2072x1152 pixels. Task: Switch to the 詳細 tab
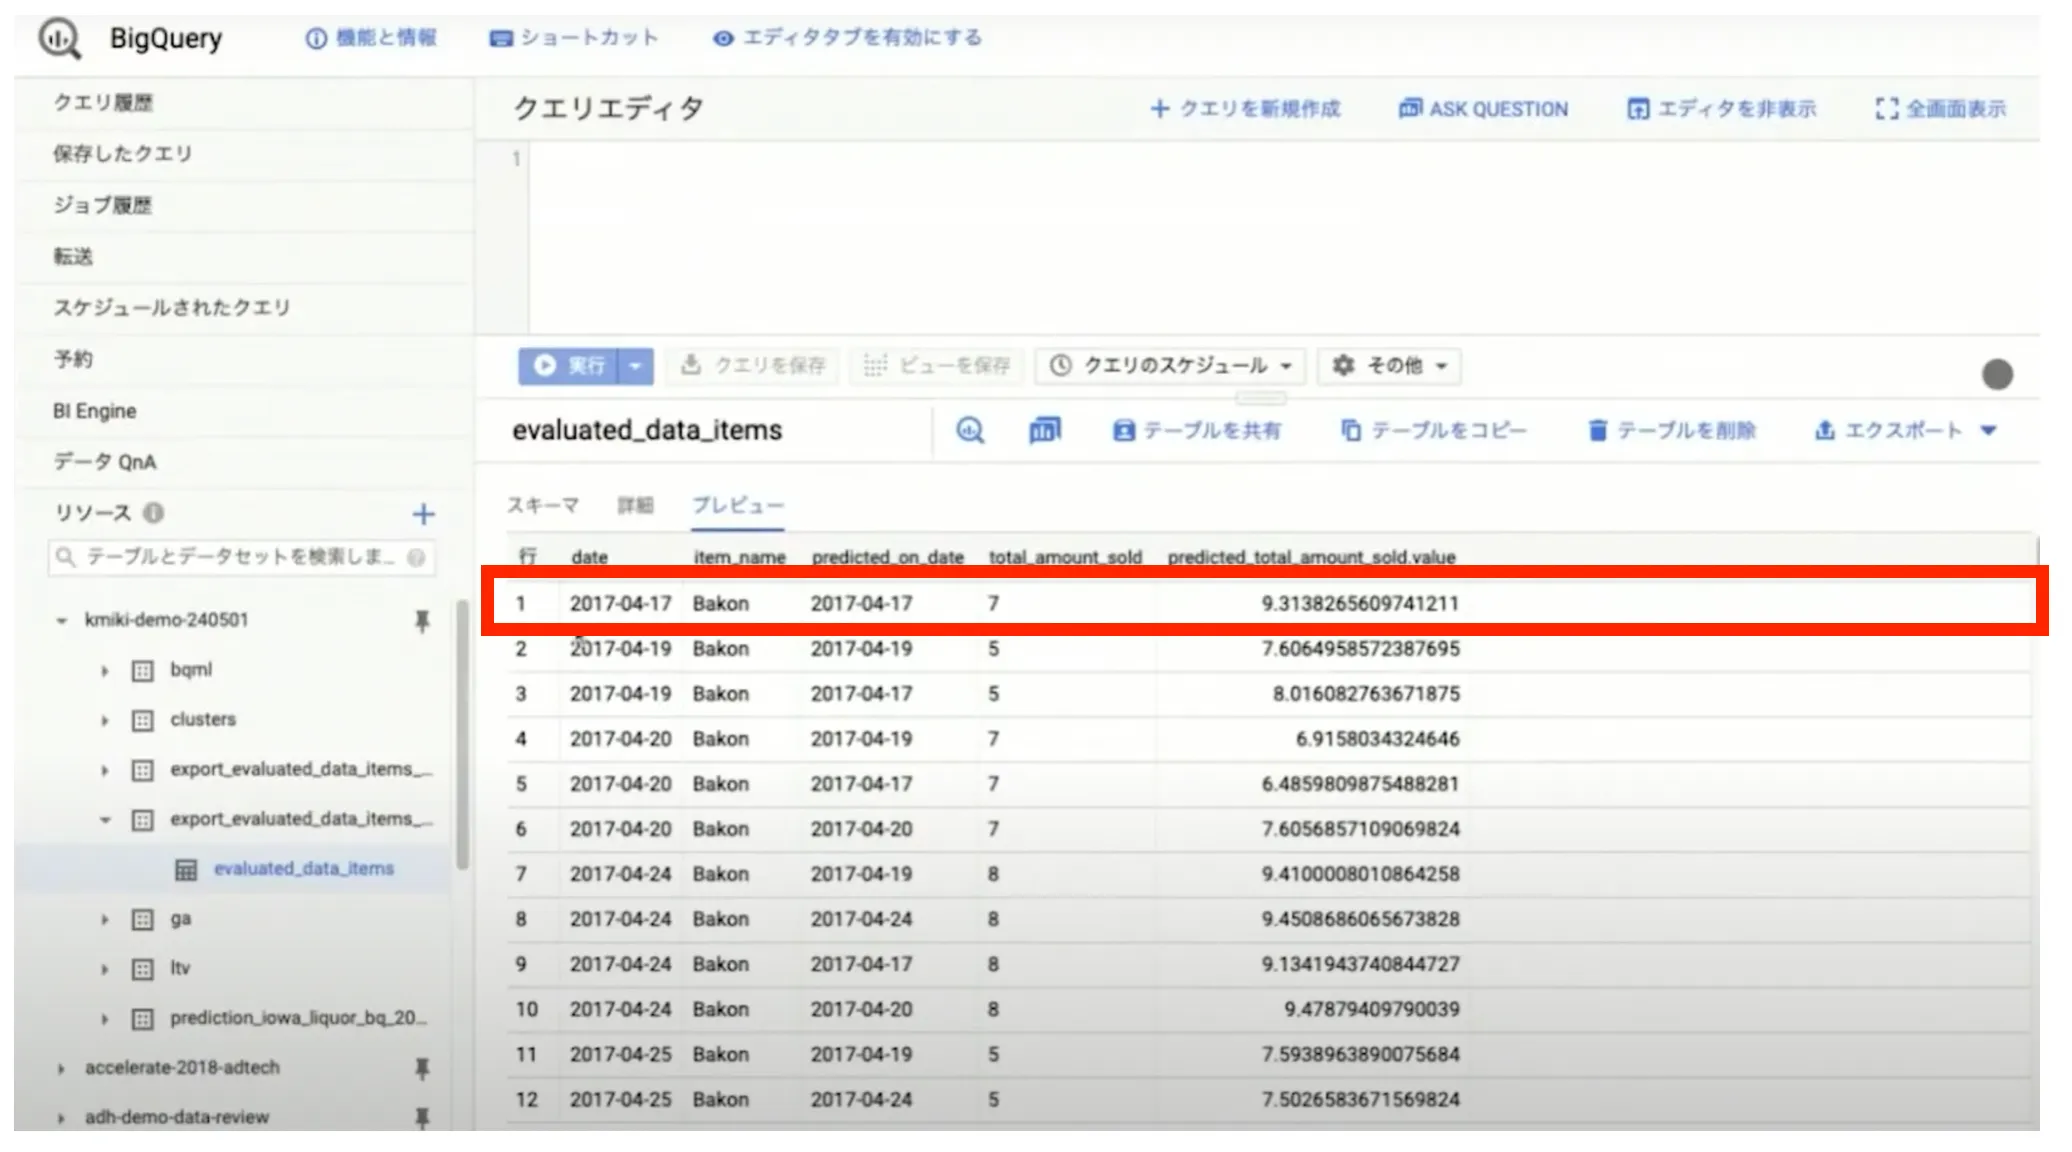click(x=635, y=505)
